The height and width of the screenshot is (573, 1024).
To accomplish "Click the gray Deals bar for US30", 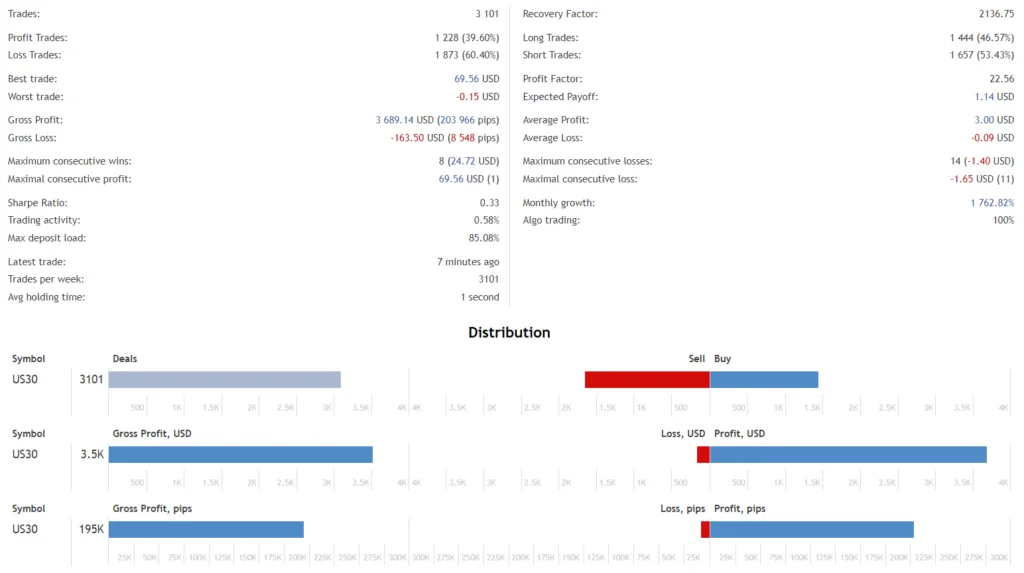I will pos(225,380).
